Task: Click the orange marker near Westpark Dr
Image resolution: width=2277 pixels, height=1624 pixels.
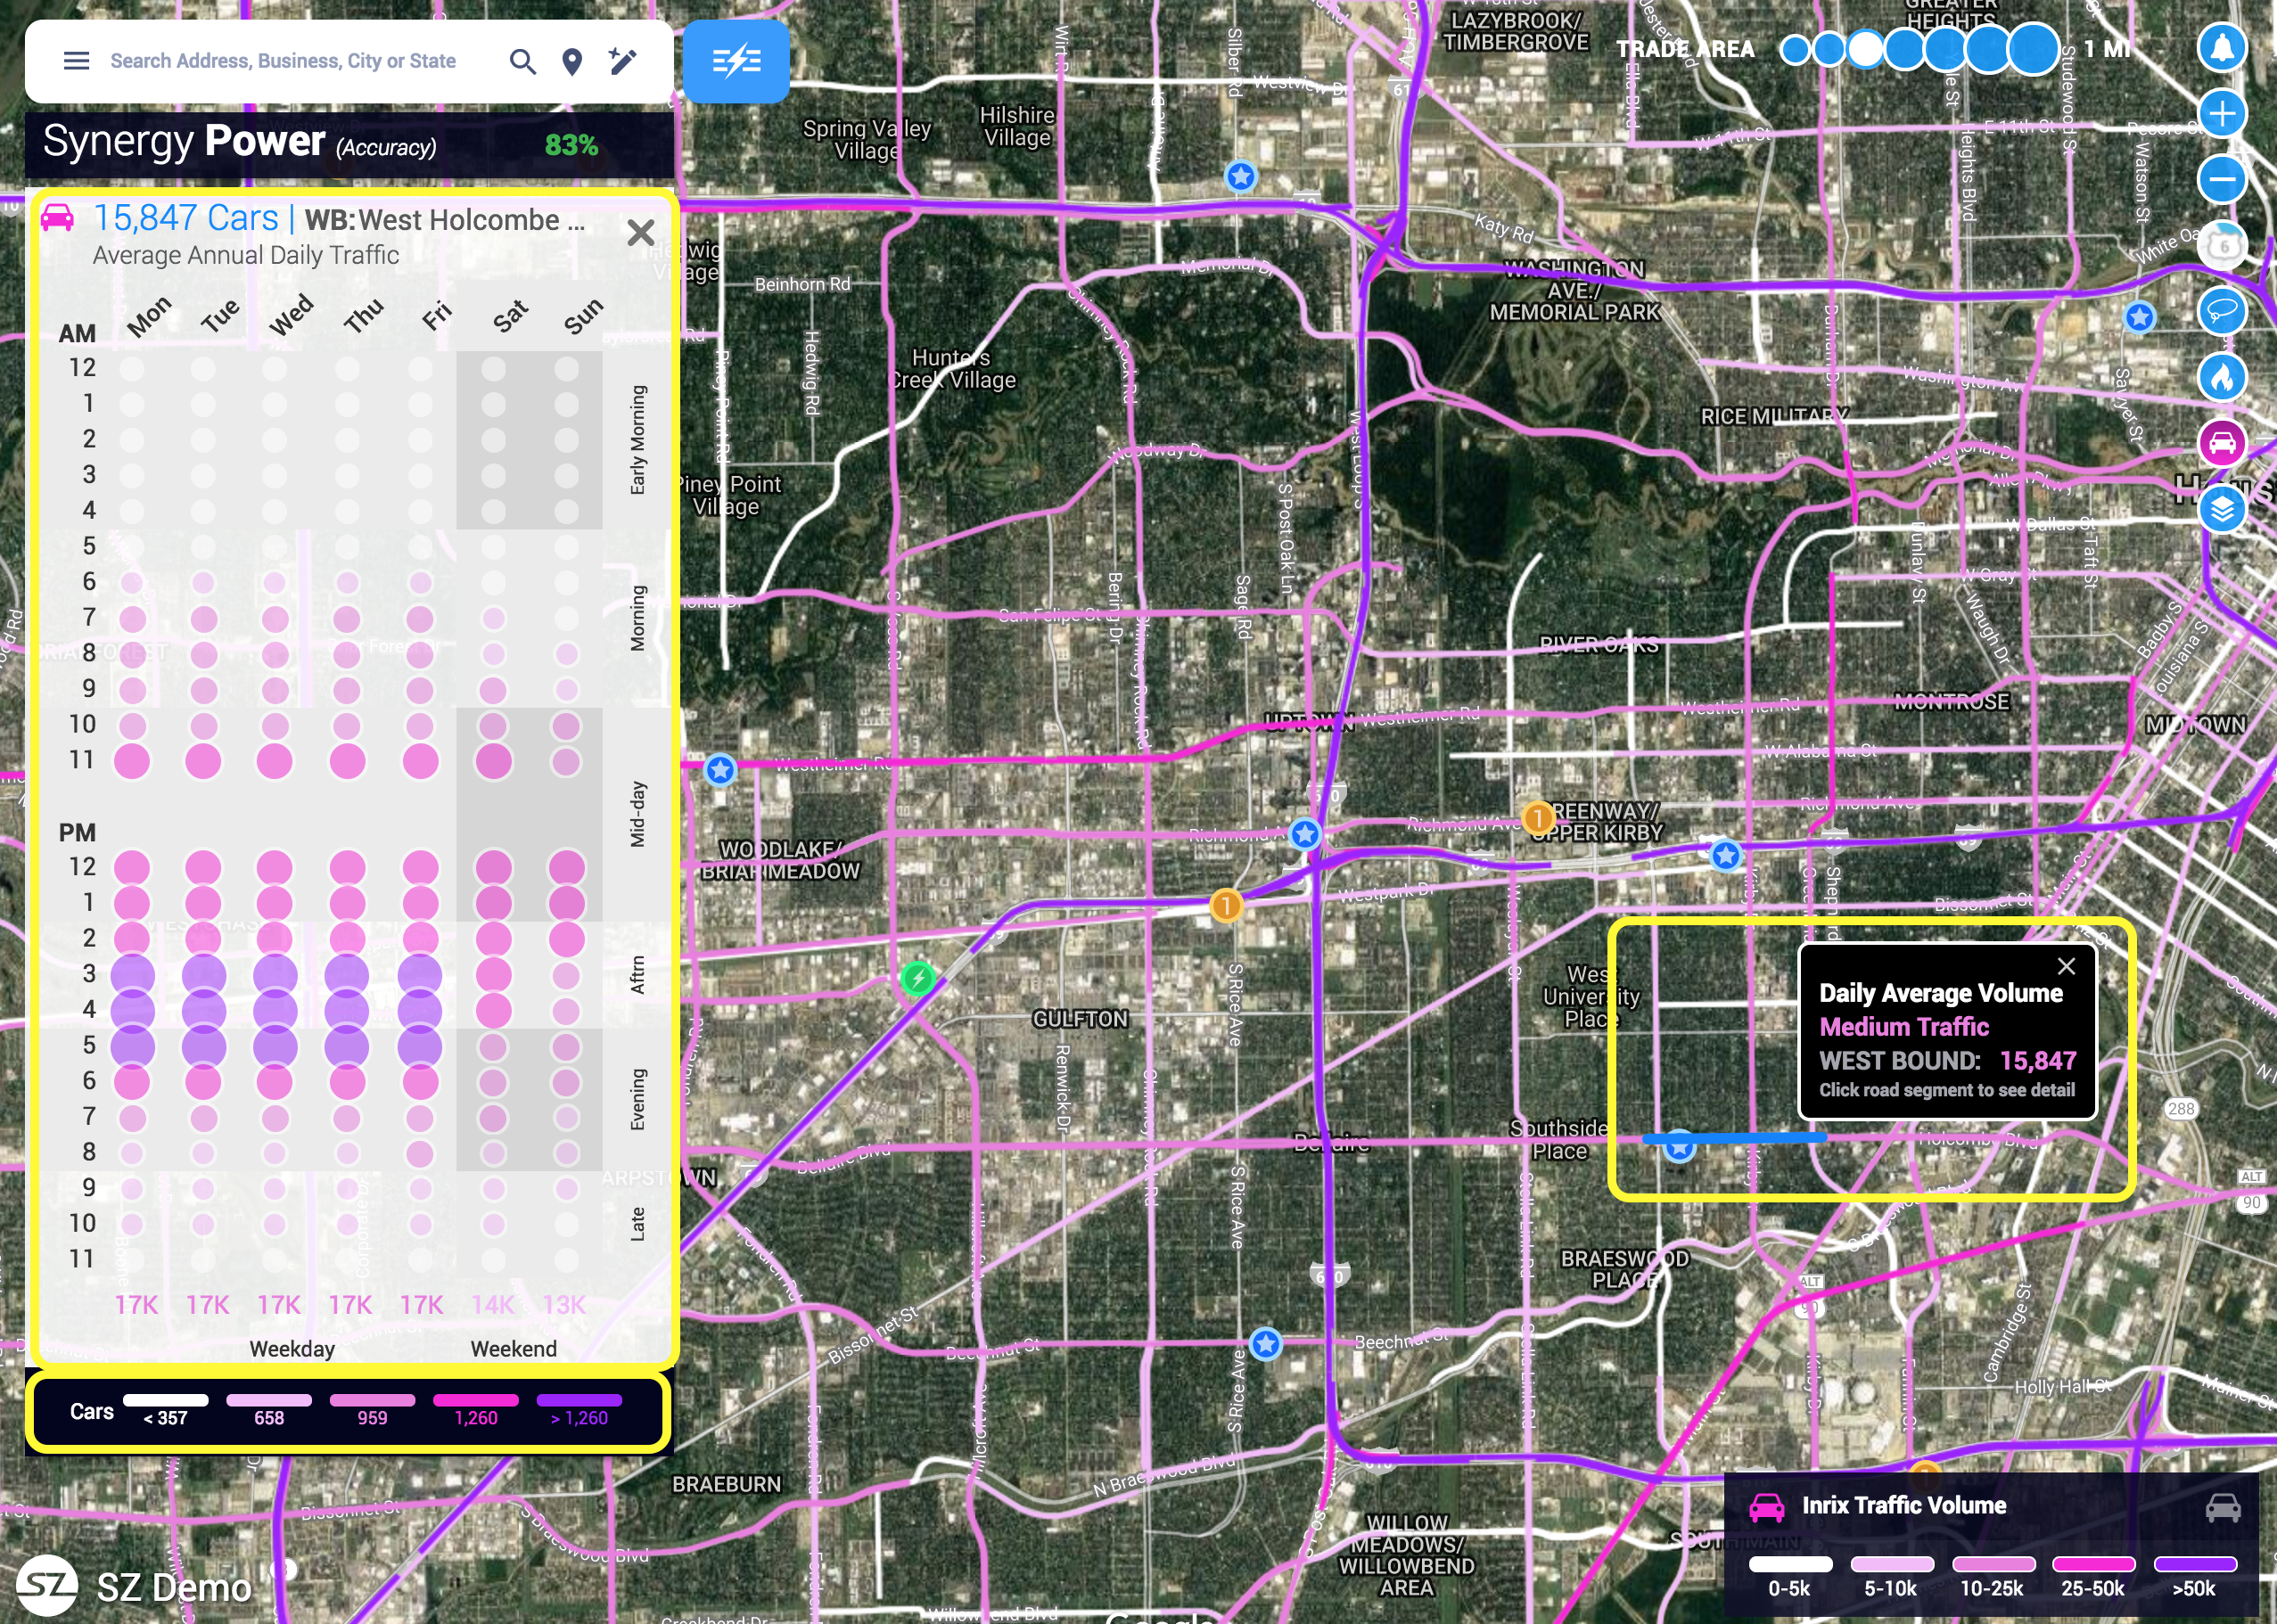Action: [x=1226, y=906]
